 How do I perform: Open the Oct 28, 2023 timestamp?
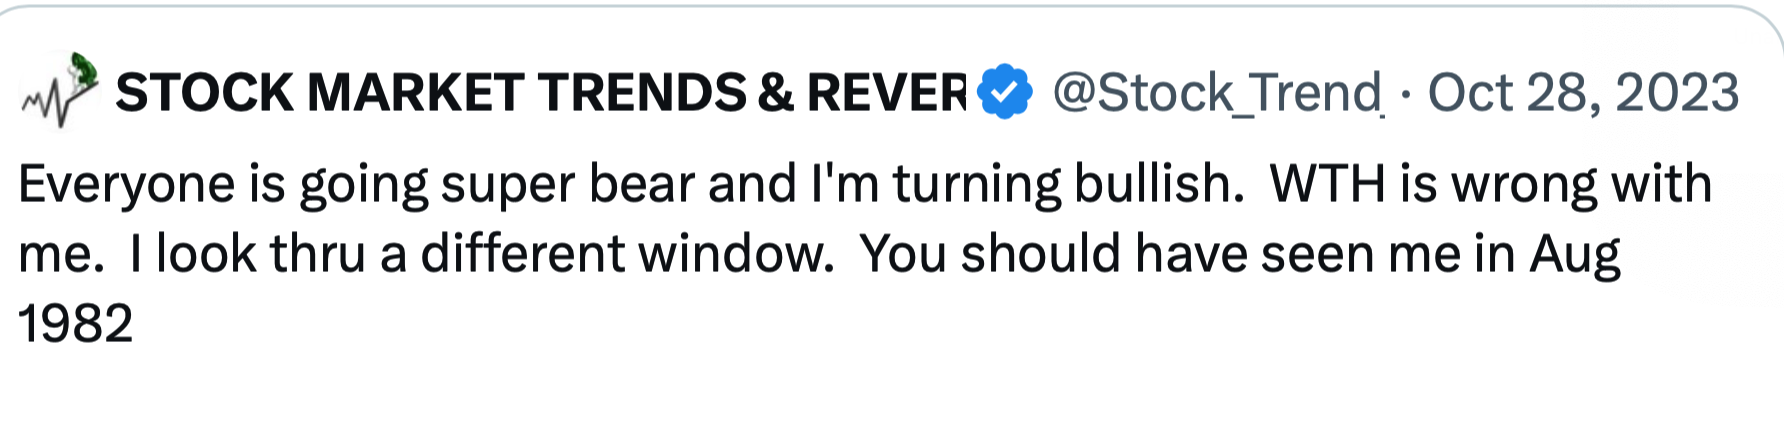point(1583,93)
